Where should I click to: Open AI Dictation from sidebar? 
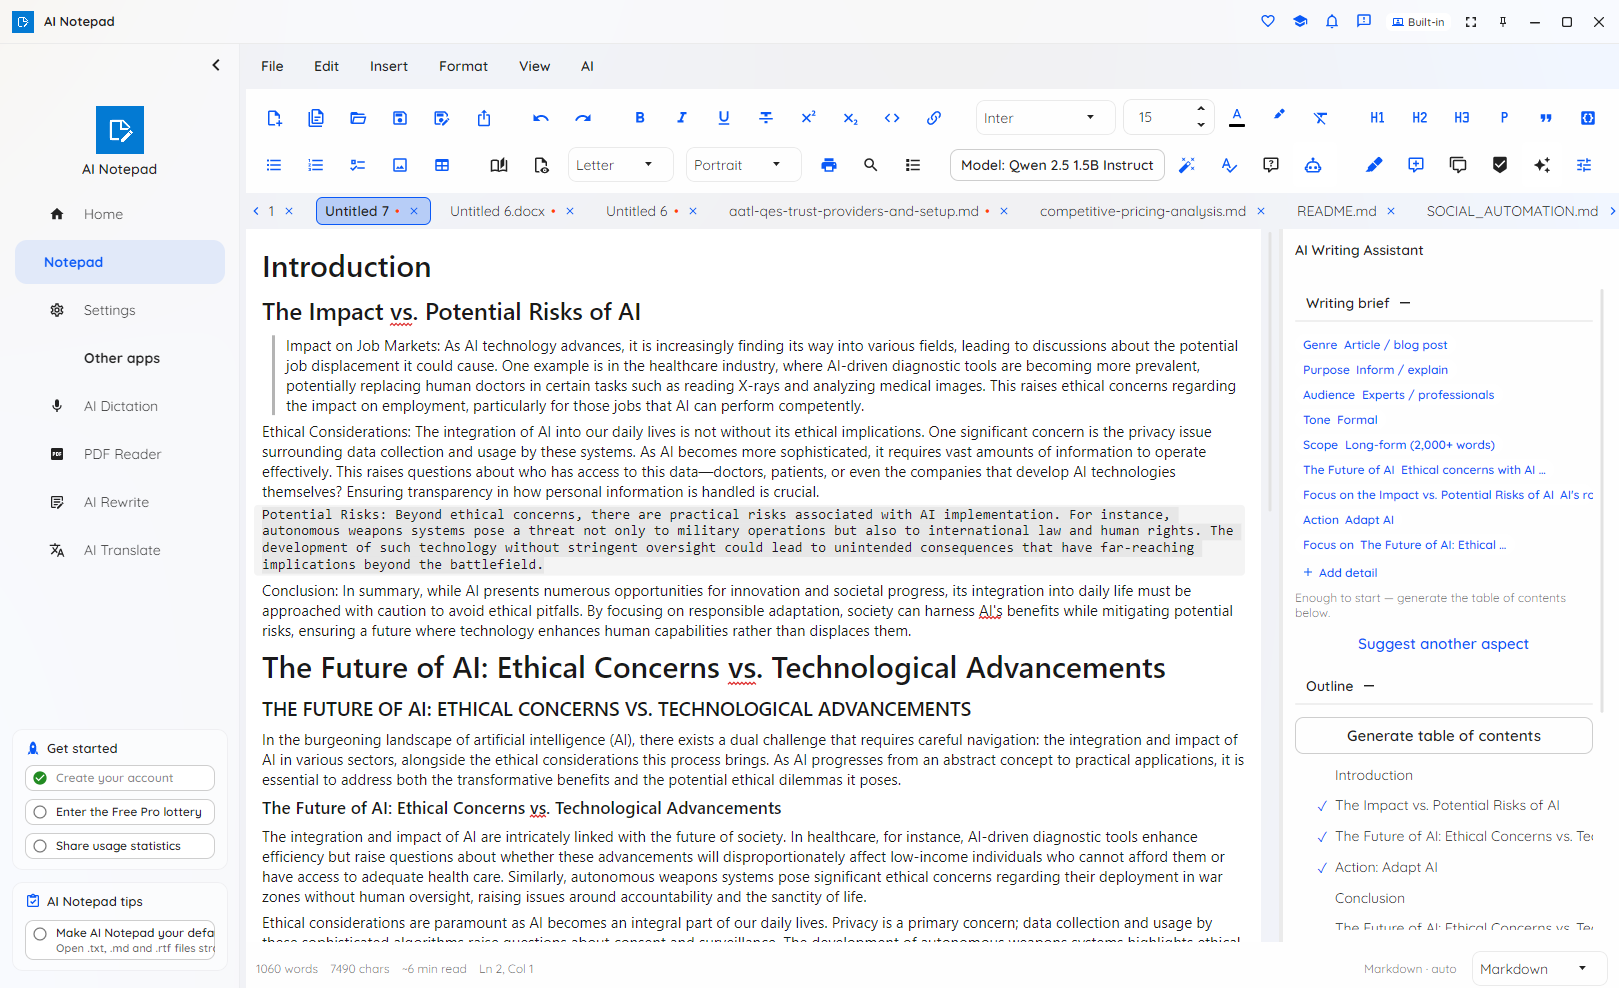pyautogui.click(x=120, y=406)
